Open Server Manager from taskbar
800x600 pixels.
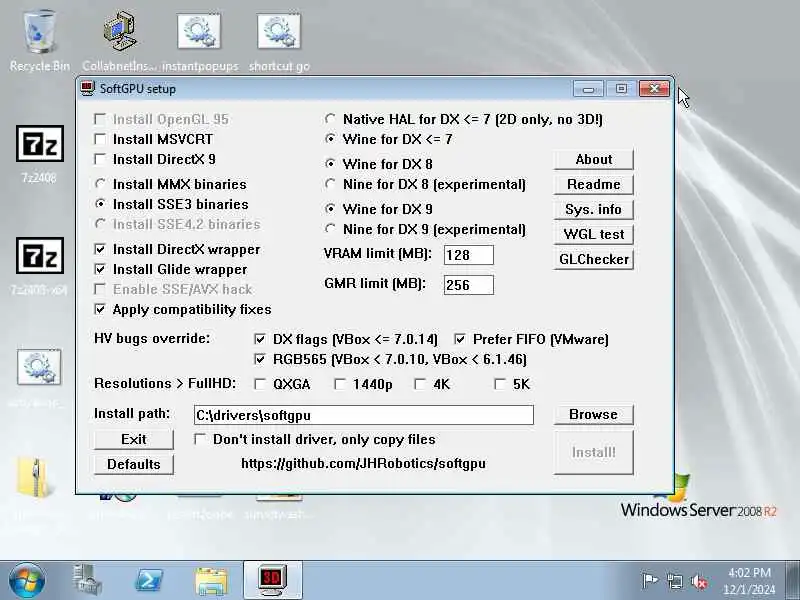87,580
